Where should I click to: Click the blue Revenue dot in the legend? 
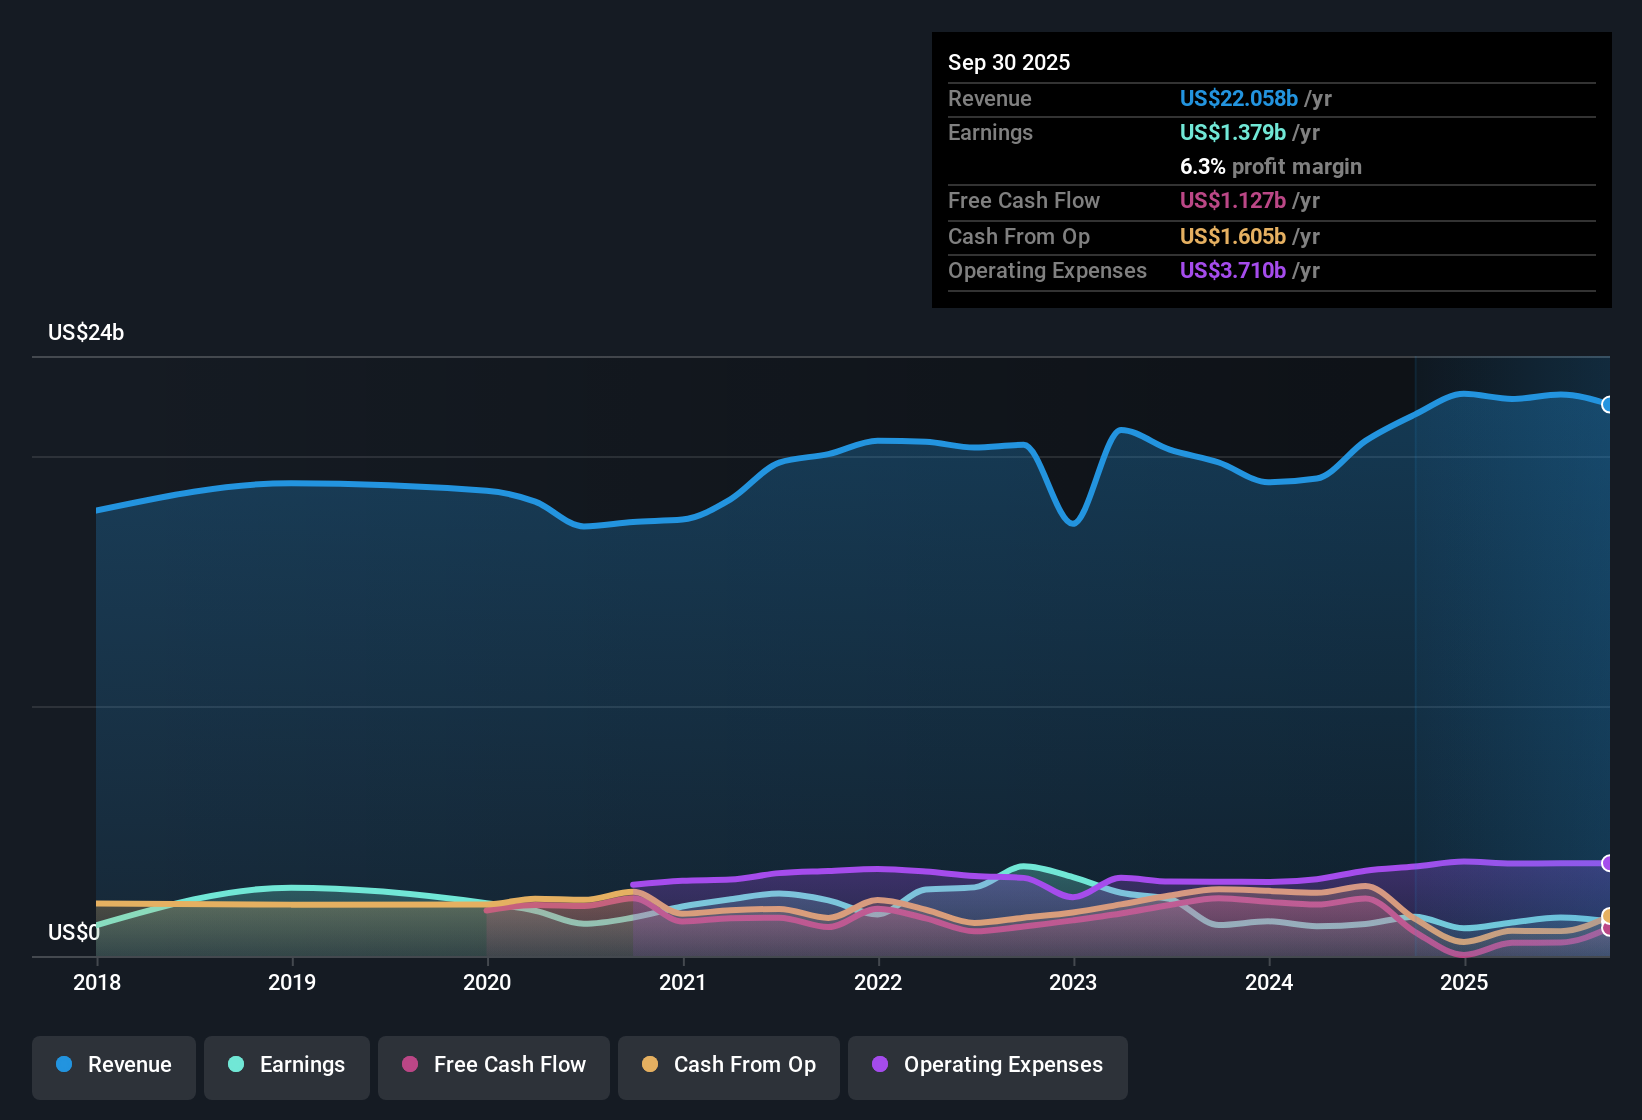point(64,1065)
